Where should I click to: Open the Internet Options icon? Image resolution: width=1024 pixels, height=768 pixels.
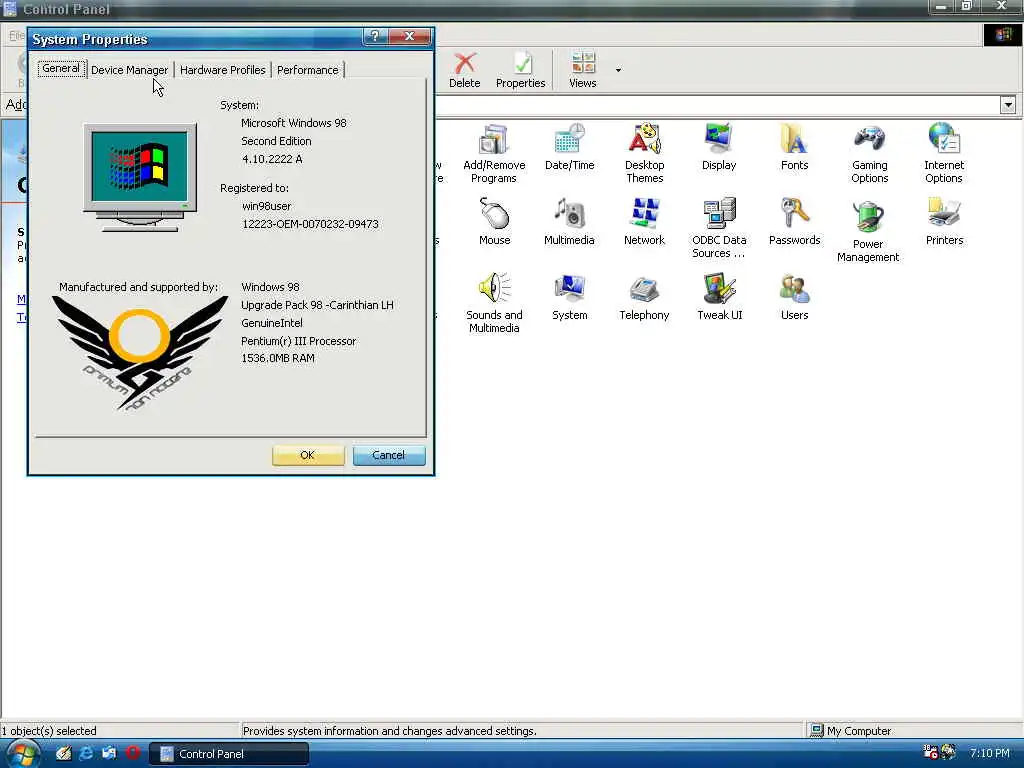pyautogui.click(x=944, y=153)
